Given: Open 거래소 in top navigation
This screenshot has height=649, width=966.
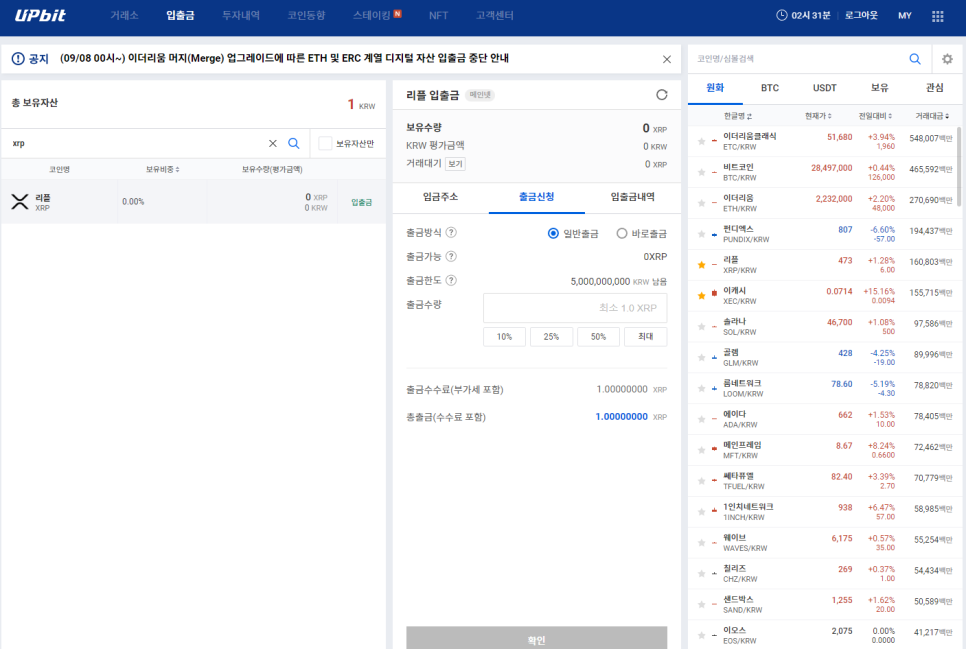Looking at the screenshot, I should pyautogui.click(x=124, y=15).
